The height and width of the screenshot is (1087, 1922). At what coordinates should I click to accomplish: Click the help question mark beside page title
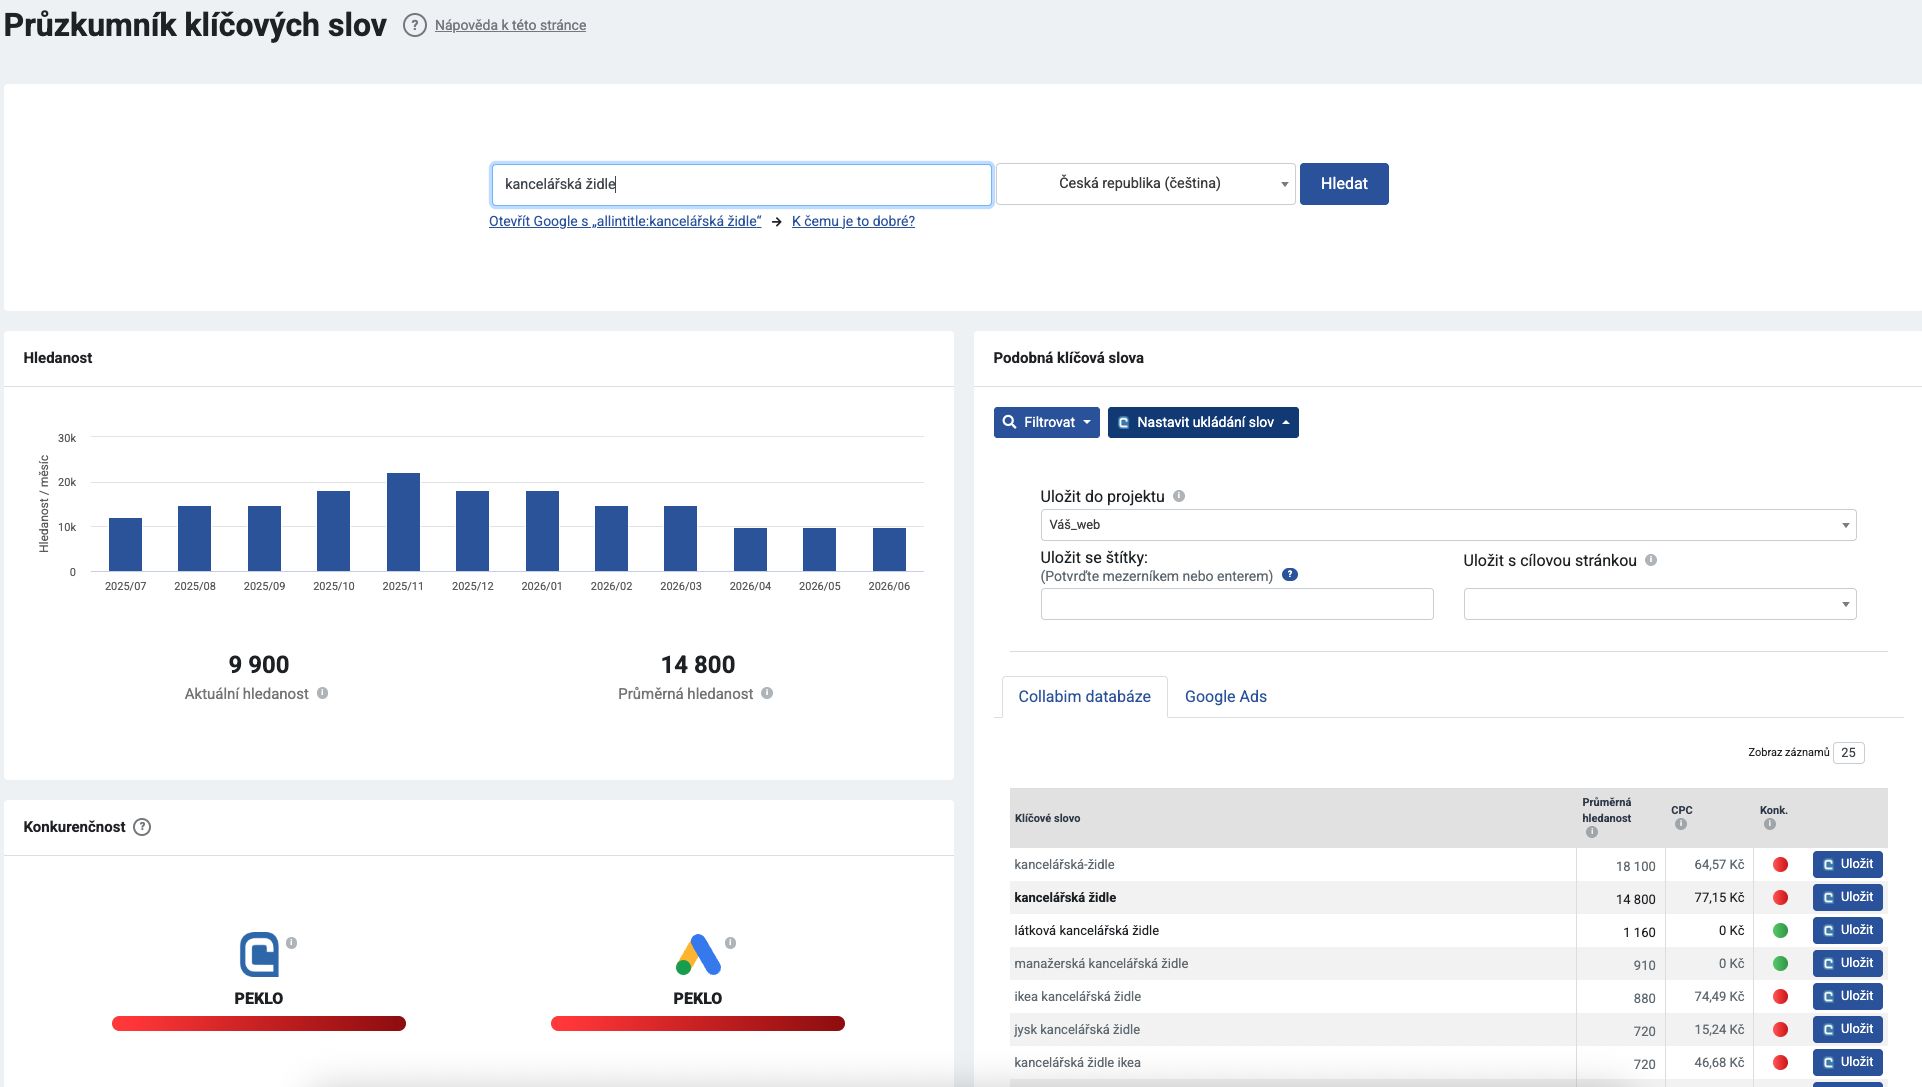pyautogui.click(x=414, y=25)
